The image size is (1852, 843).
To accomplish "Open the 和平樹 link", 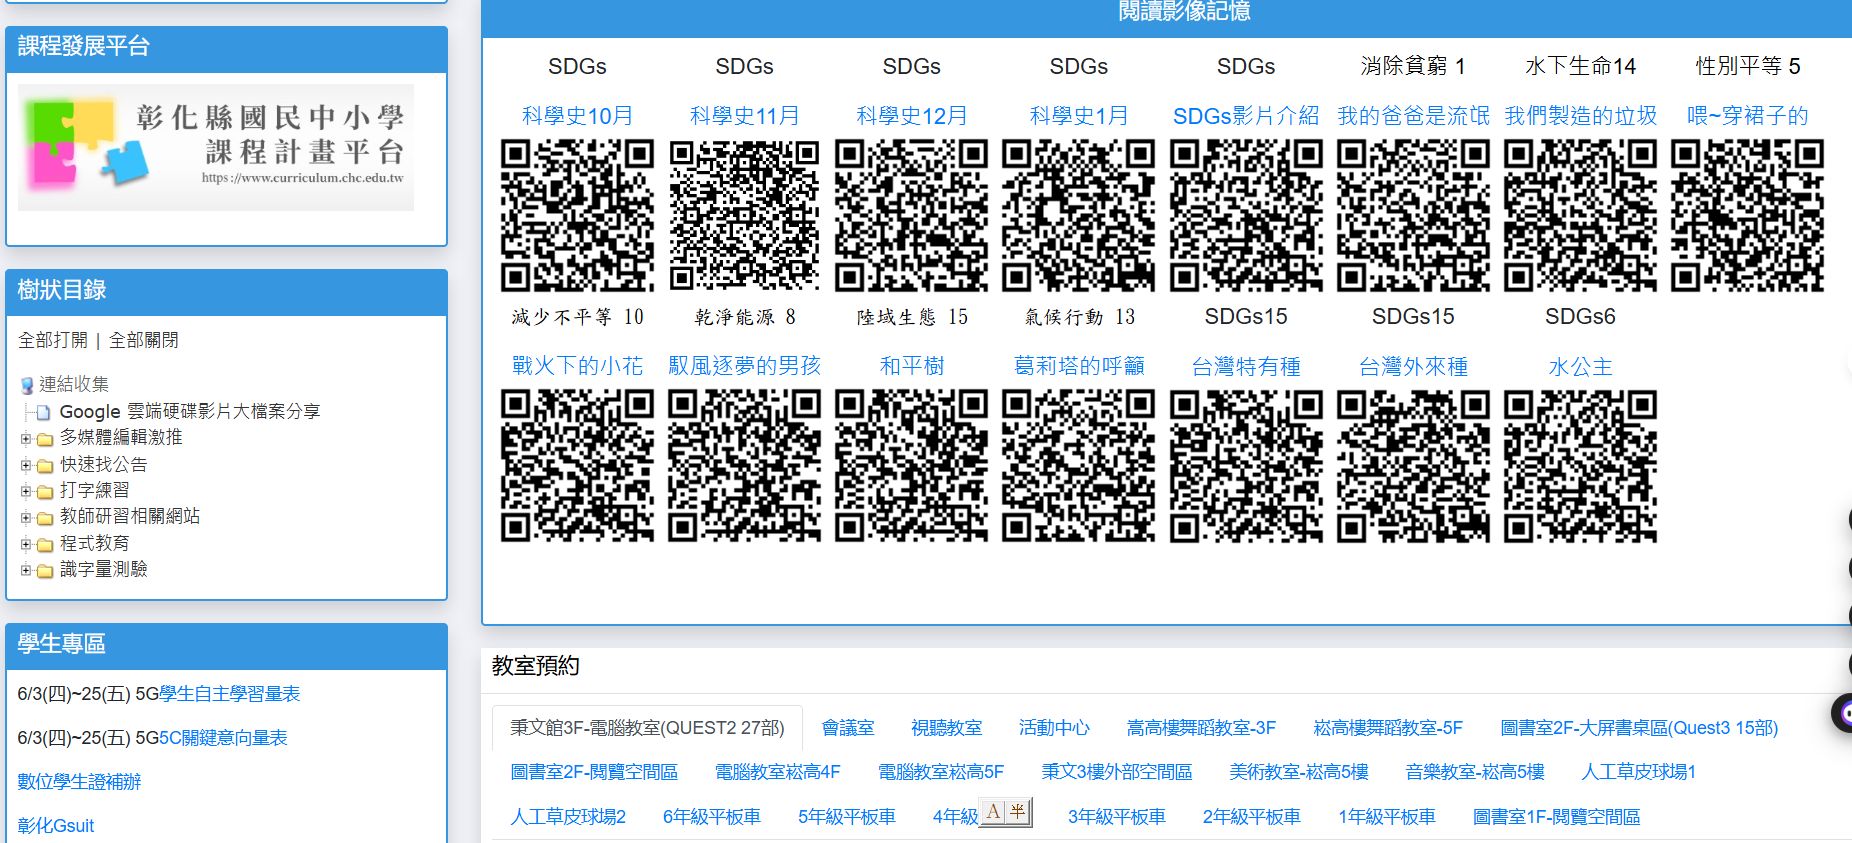I will (x=911, y=366).
